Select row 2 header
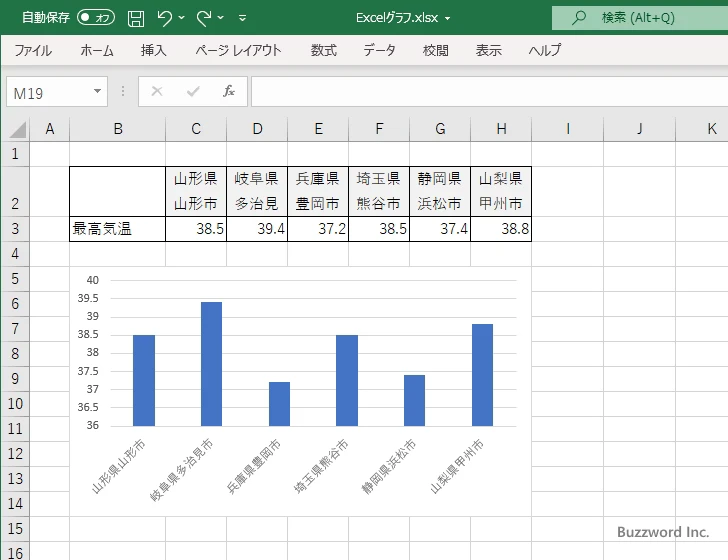The height and width of the screenshot is (560, 728). tap(15, 191)
